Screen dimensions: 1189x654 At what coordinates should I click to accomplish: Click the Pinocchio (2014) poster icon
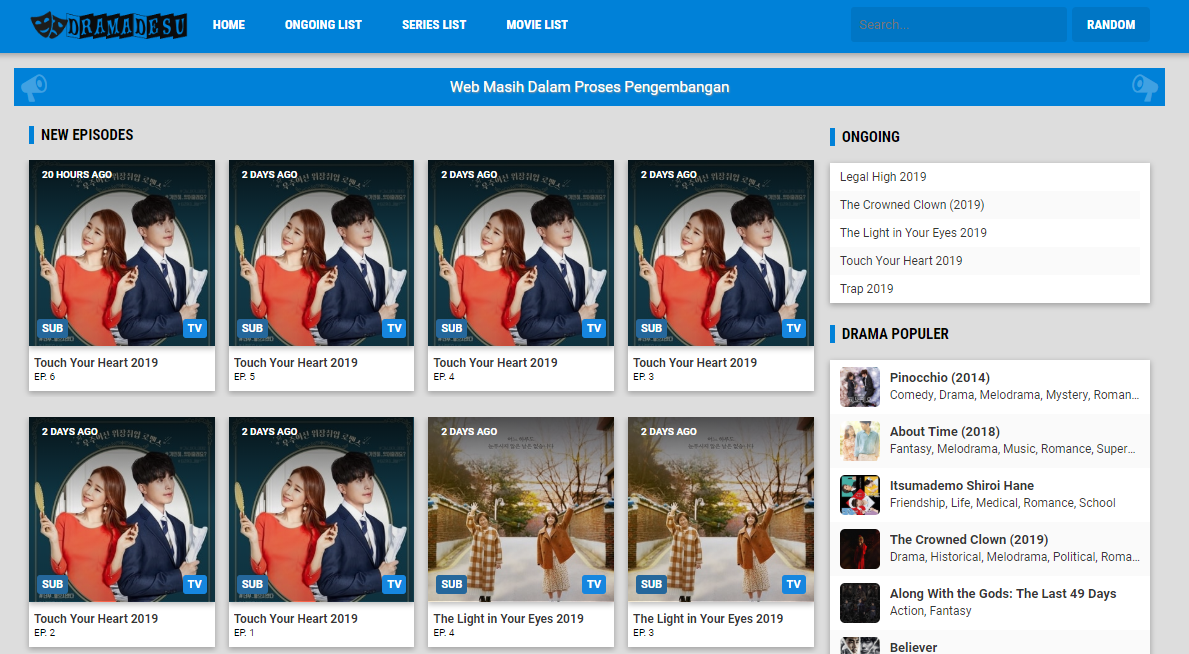point(859,387)
